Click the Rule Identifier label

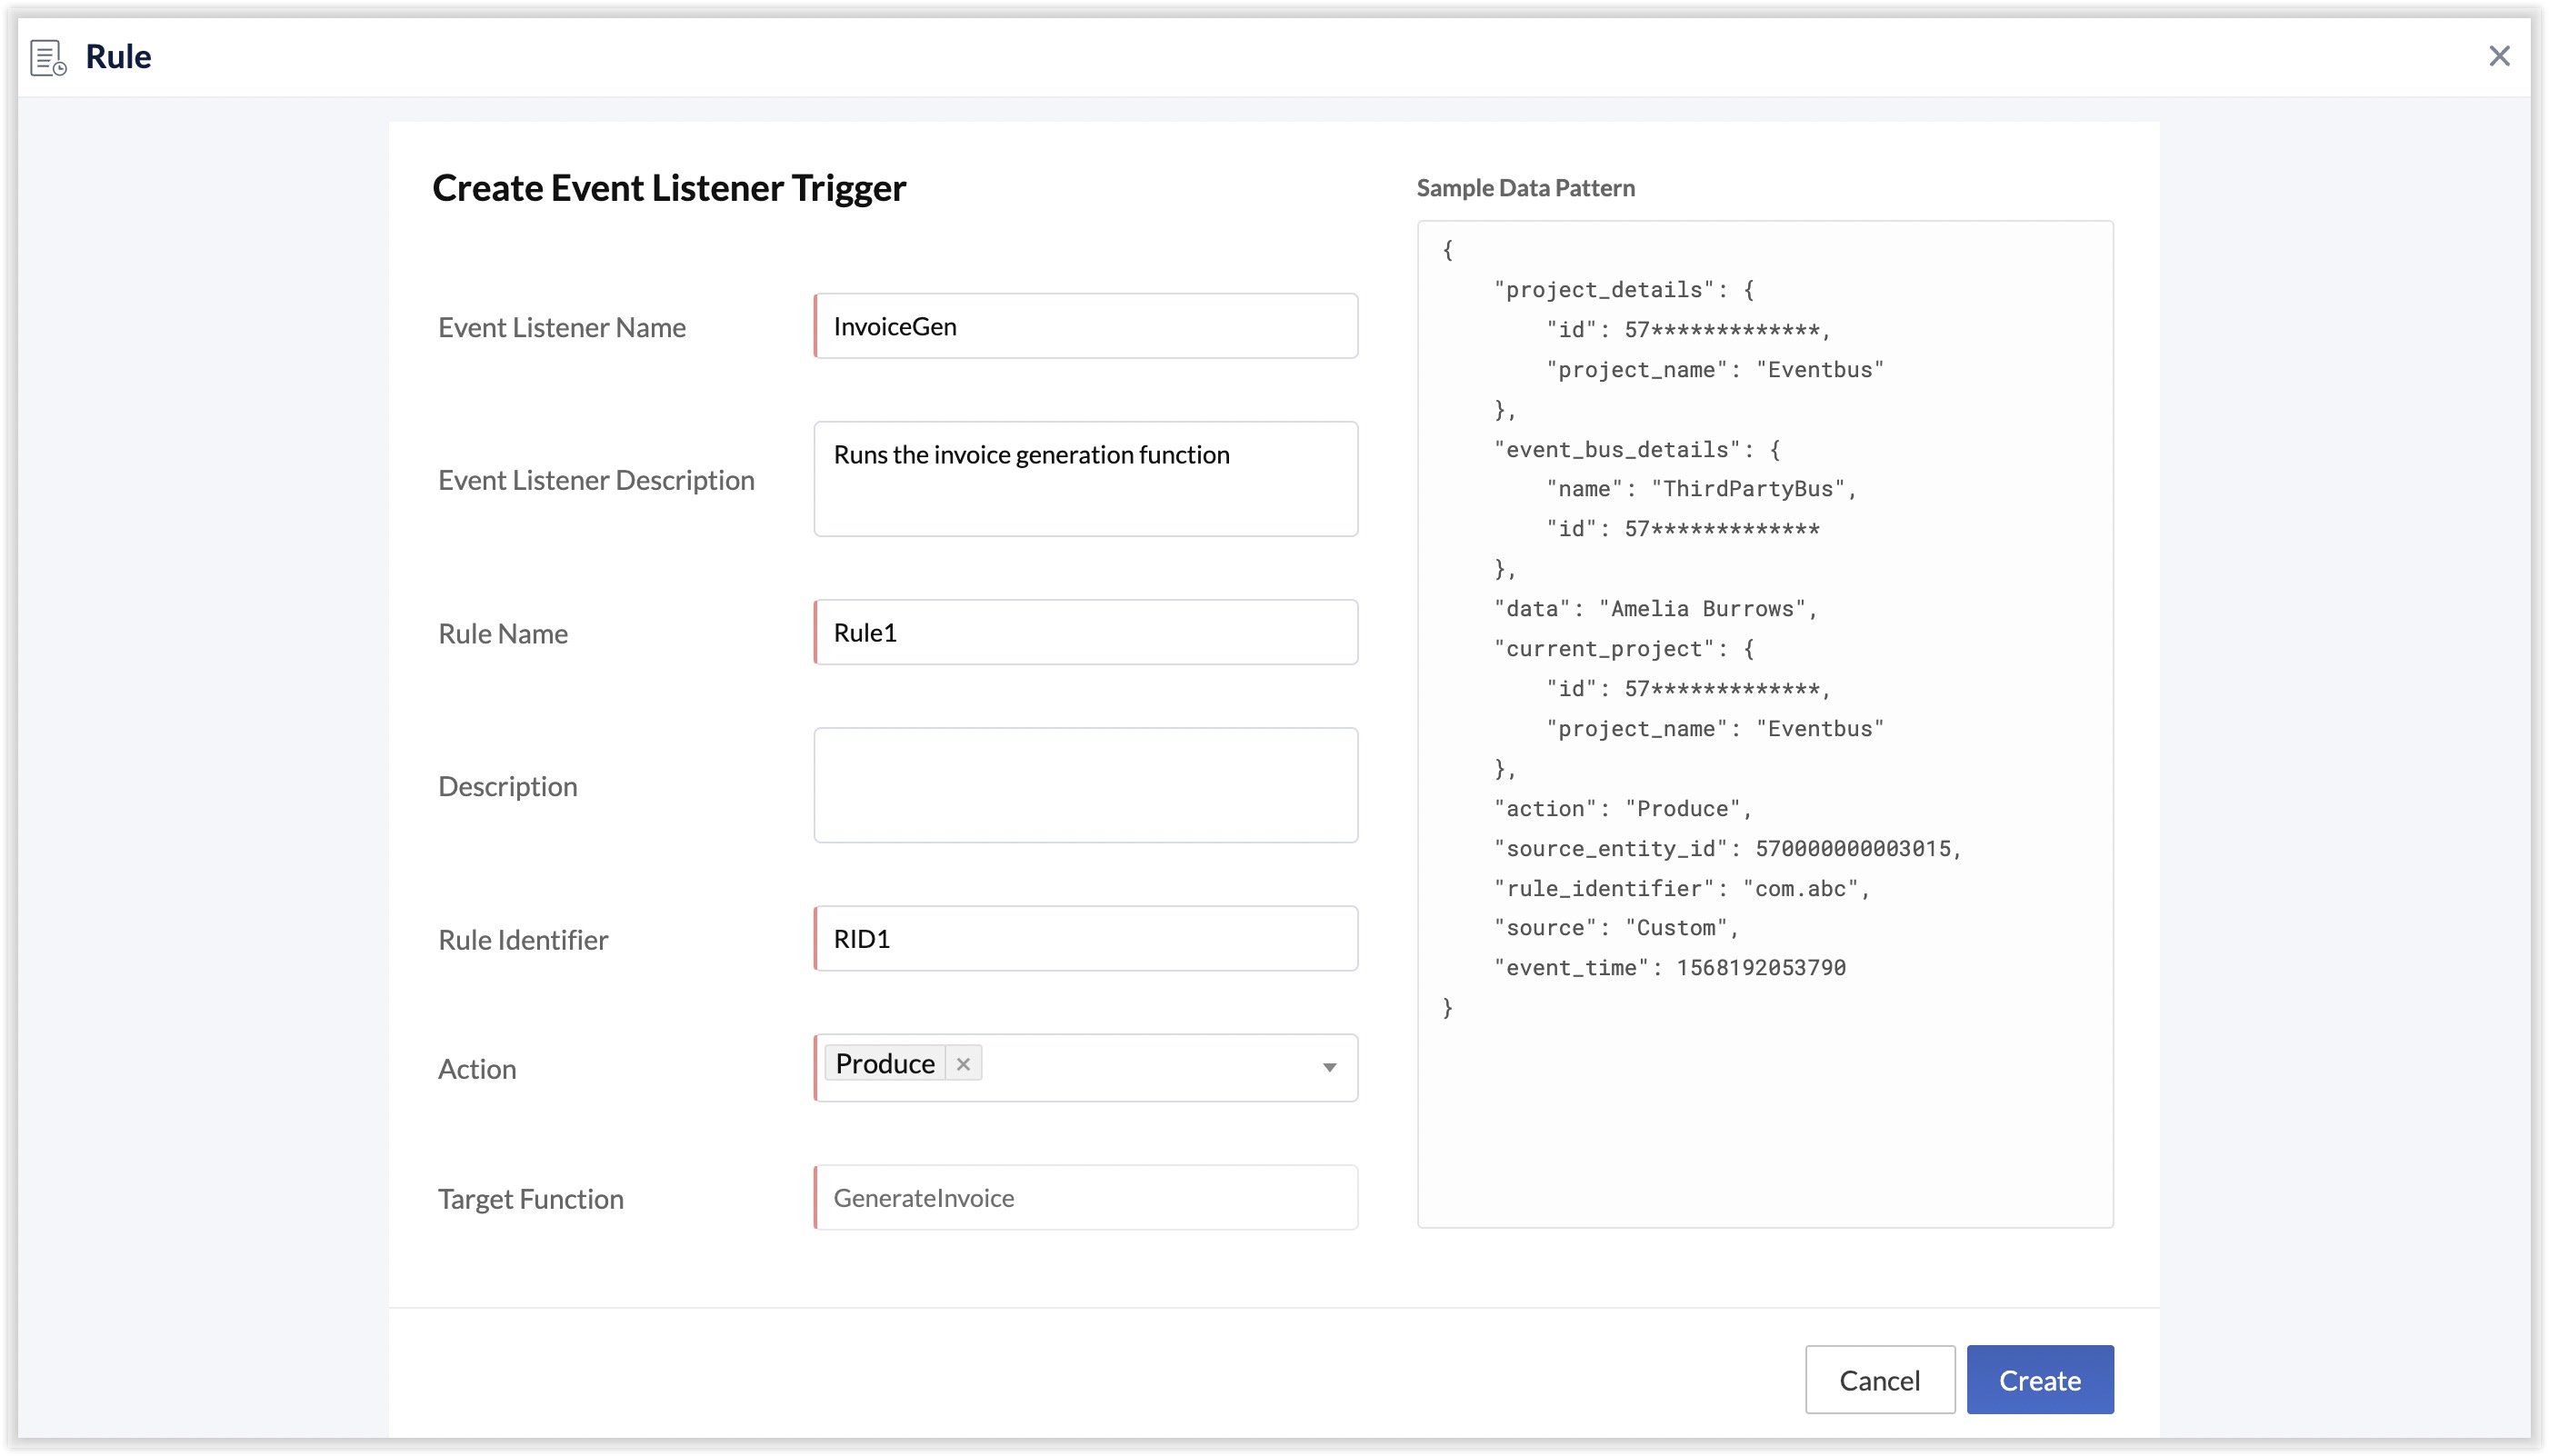pos(523,940)
